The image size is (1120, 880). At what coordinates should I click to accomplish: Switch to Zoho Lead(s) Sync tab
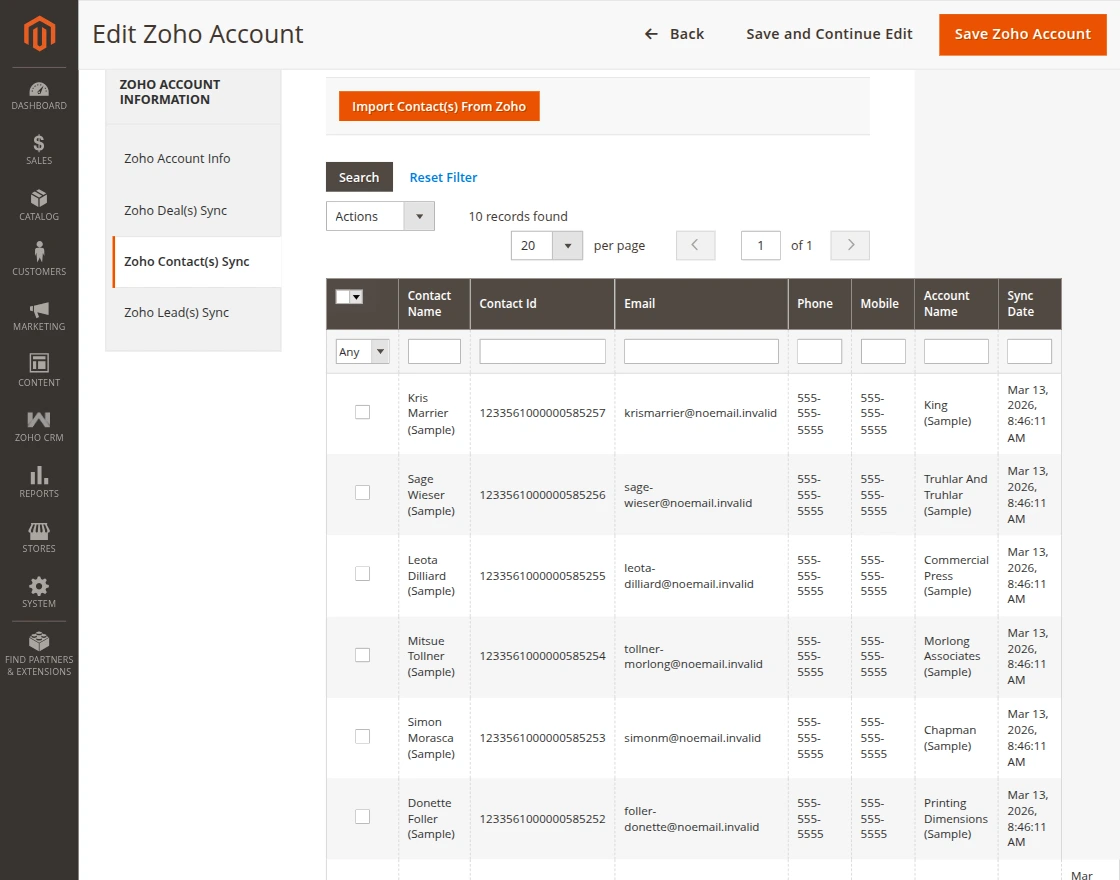coord(176,312)
